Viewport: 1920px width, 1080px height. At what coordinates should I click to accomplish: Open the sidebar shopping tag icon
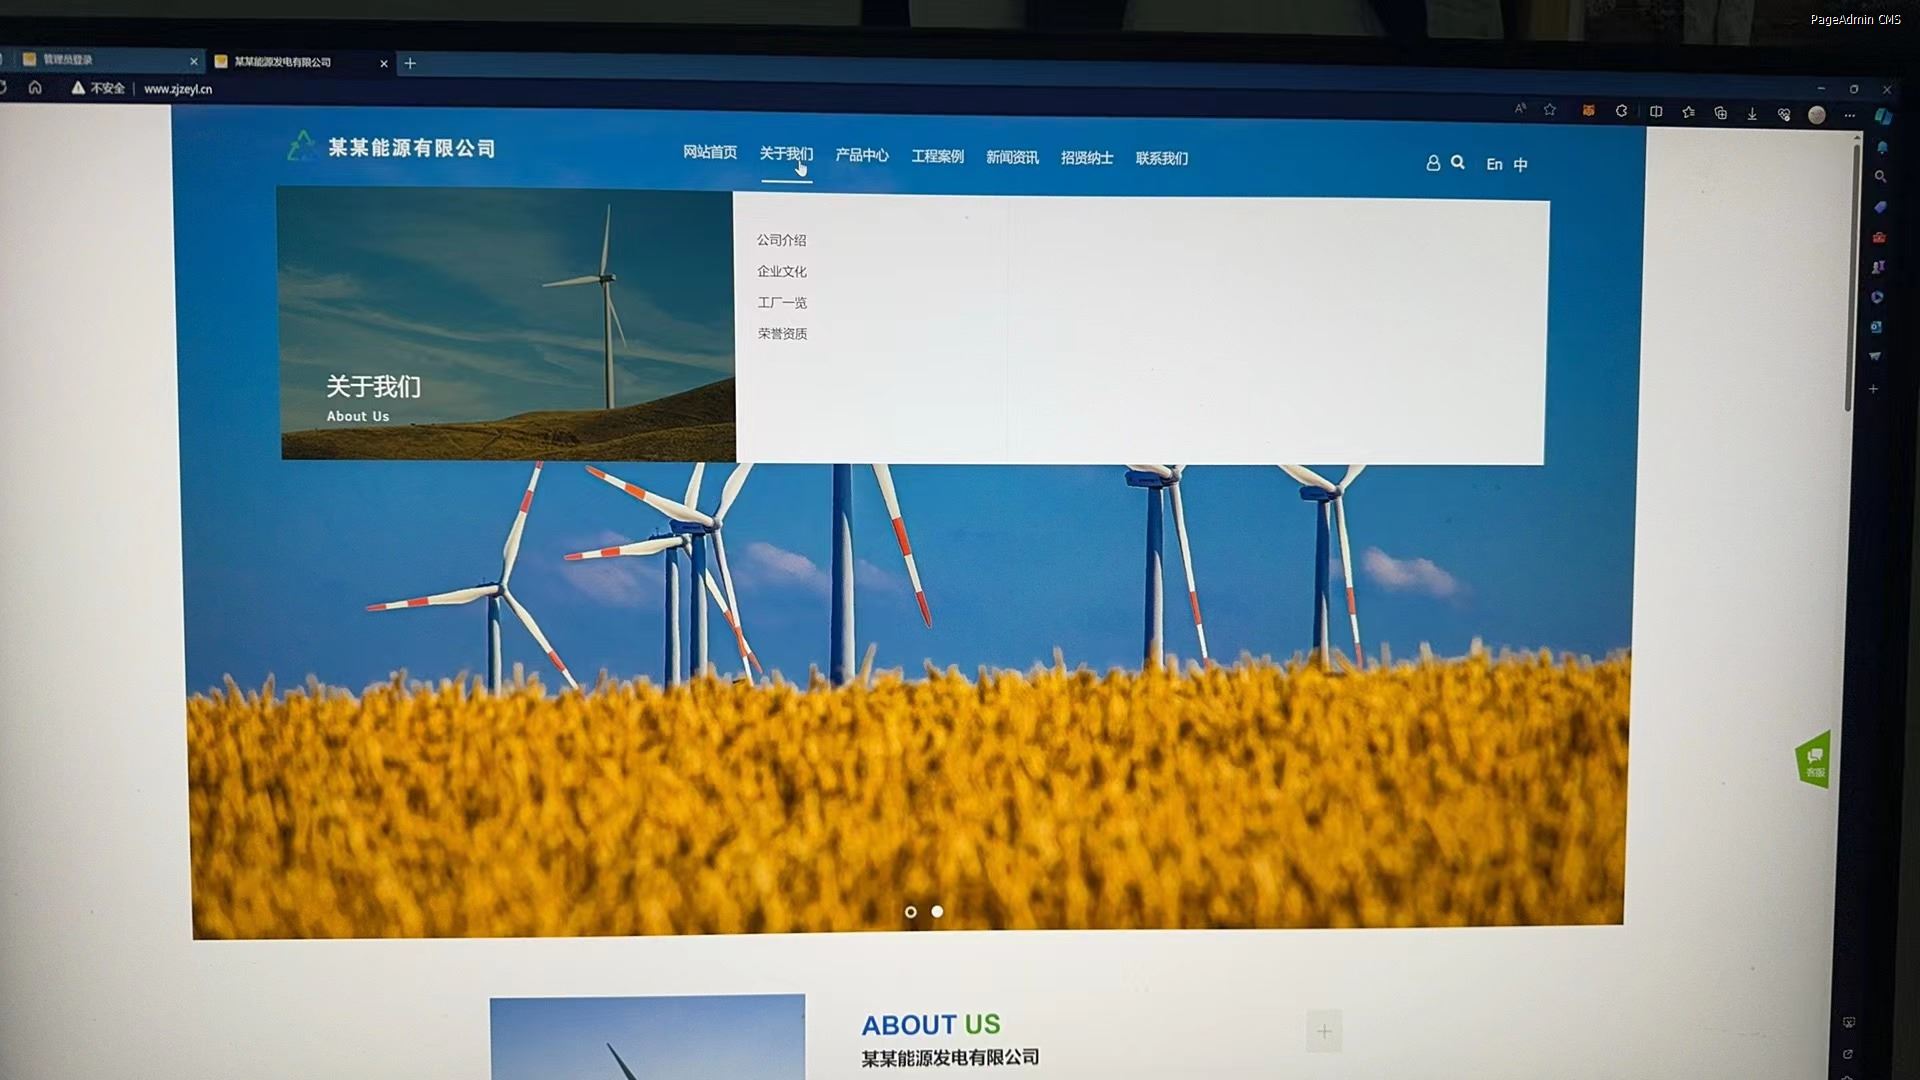point(1880,207)
